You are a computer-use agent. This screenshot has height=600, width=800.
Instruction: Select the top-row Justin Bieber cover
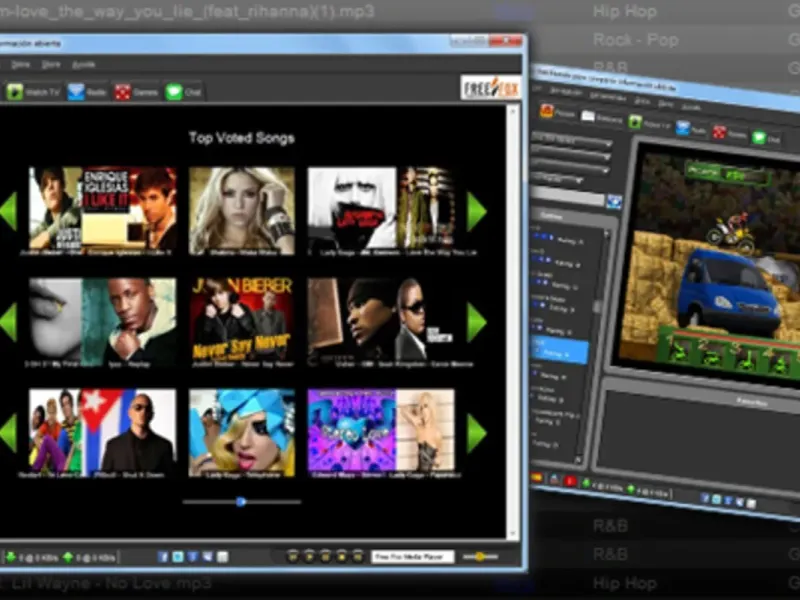[x=55, y=209]
